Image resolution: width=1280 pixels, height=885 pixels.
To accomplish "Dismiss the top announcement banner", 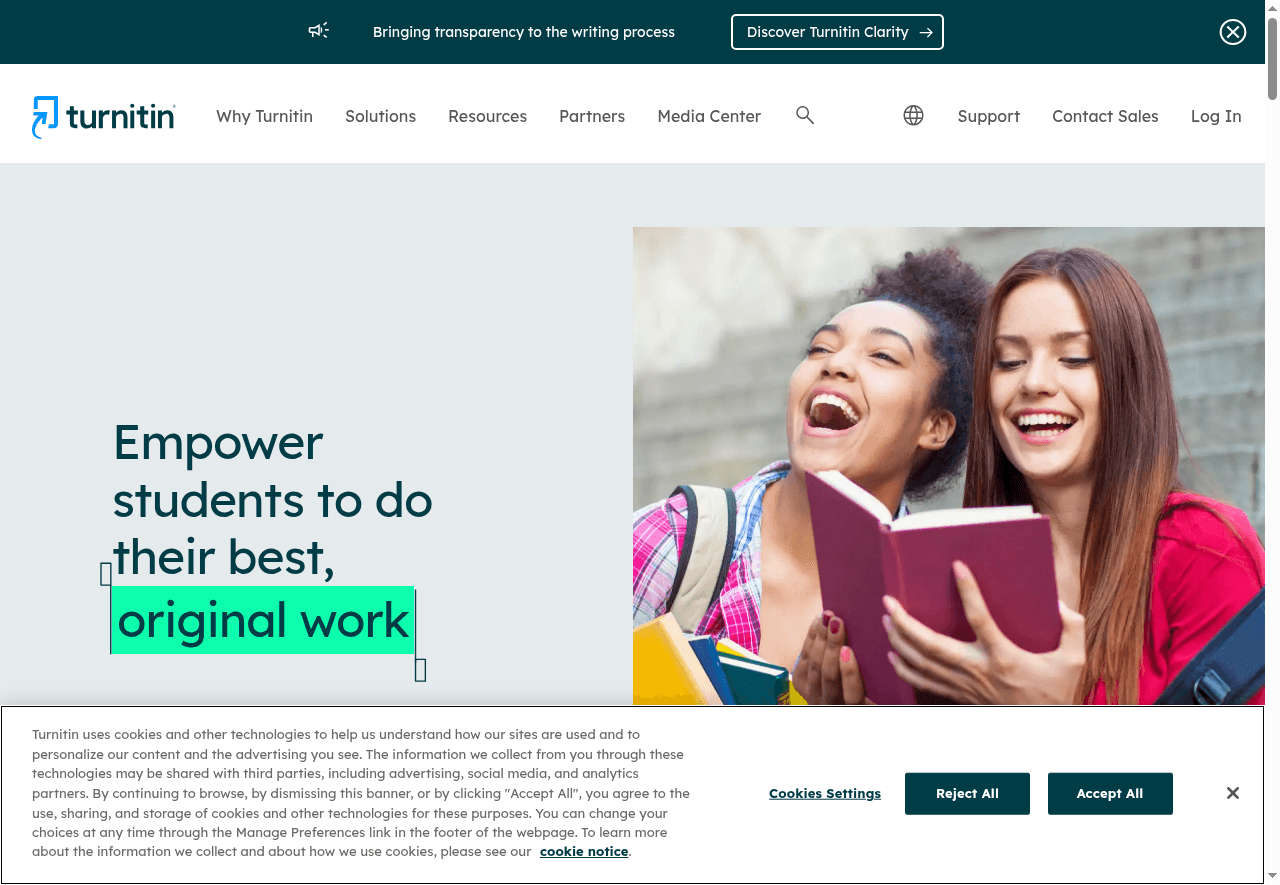I will (x=1233, y=32).
